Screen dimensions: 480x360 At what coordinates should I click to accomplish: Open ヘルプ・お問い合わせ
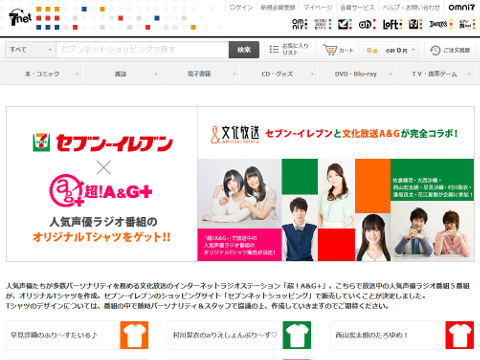(x=411, y=7)
